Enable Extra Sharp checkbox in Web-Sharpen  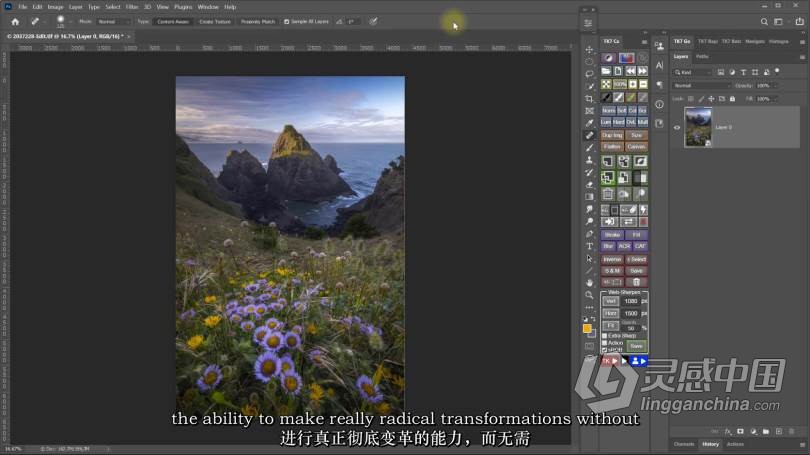pyautogui.click(x=604, y=336)
